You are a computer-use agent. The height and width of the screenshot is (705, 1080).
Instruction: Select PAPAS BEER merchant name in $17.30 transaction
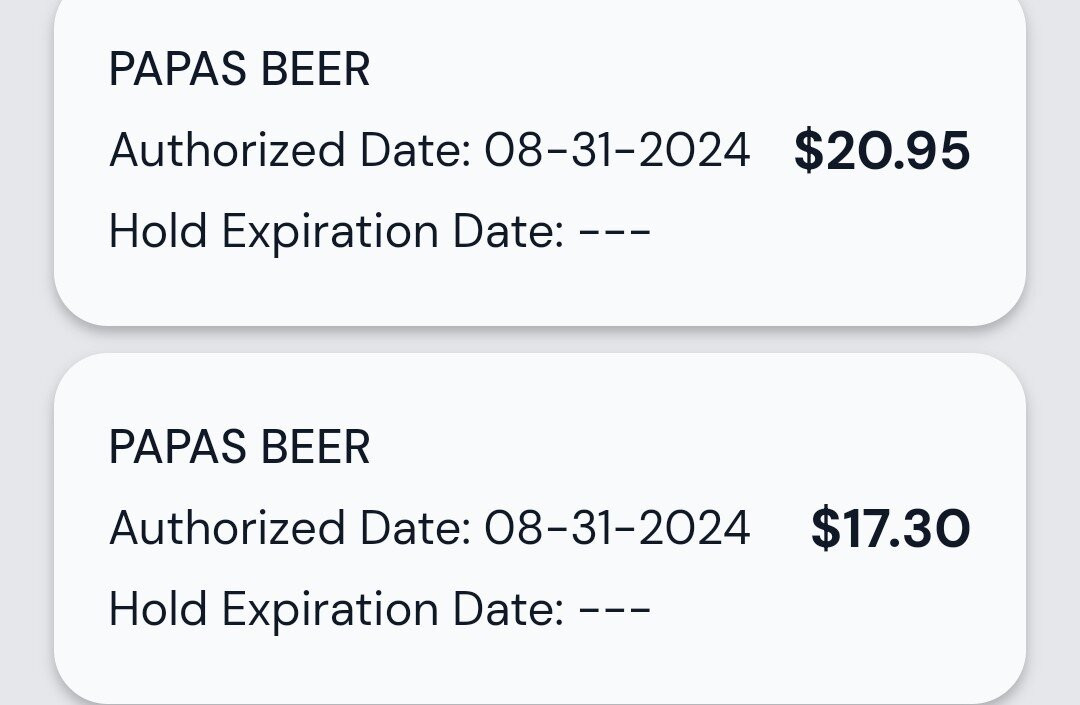click(239, 447)
